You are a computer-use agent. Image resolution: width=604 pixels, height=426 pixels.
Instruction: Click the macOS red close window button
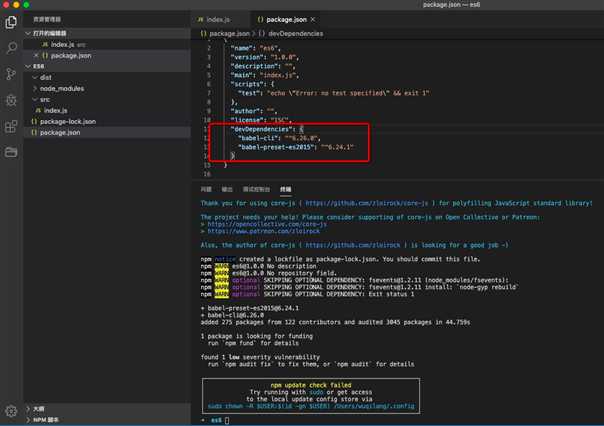6,5
